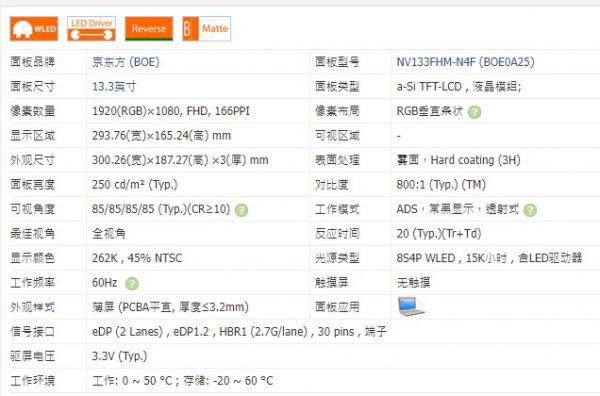Open the 13.3英寸 panel size link
600x396 pixels.
tap(114, 86)
